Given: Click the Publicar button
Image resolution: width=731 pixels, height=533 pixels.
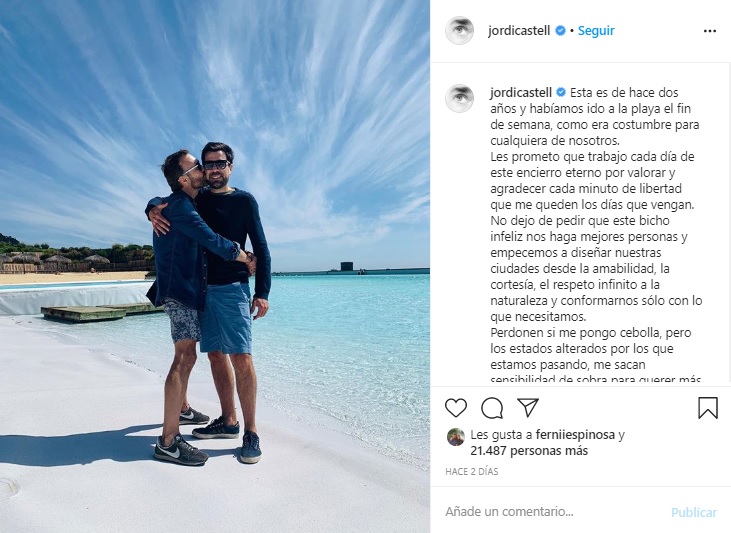Looking at the screenshot, I should [x=694, y=512].
